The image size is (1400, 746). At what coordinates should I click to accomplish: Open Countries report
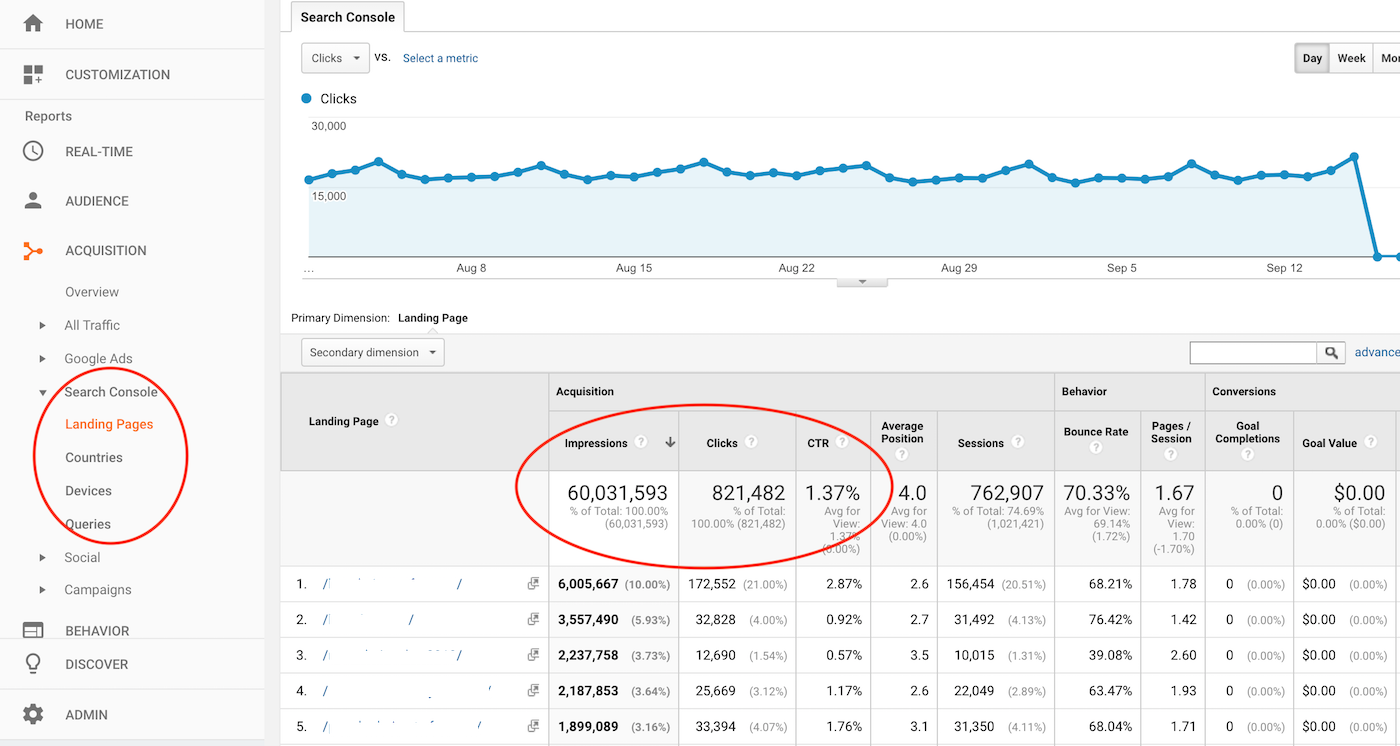94,457
